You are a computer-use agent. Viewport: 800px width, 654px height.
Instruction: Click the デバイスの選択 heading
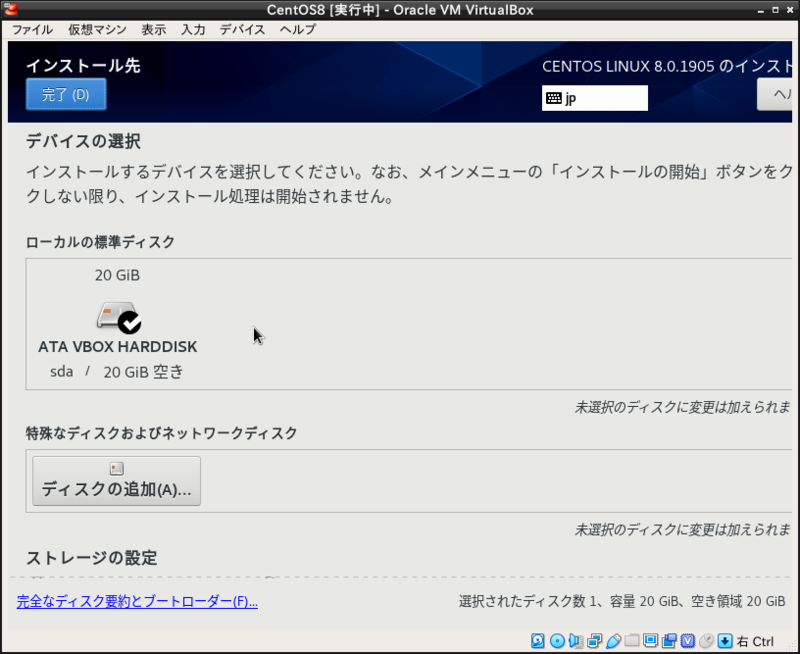point(83,141)
